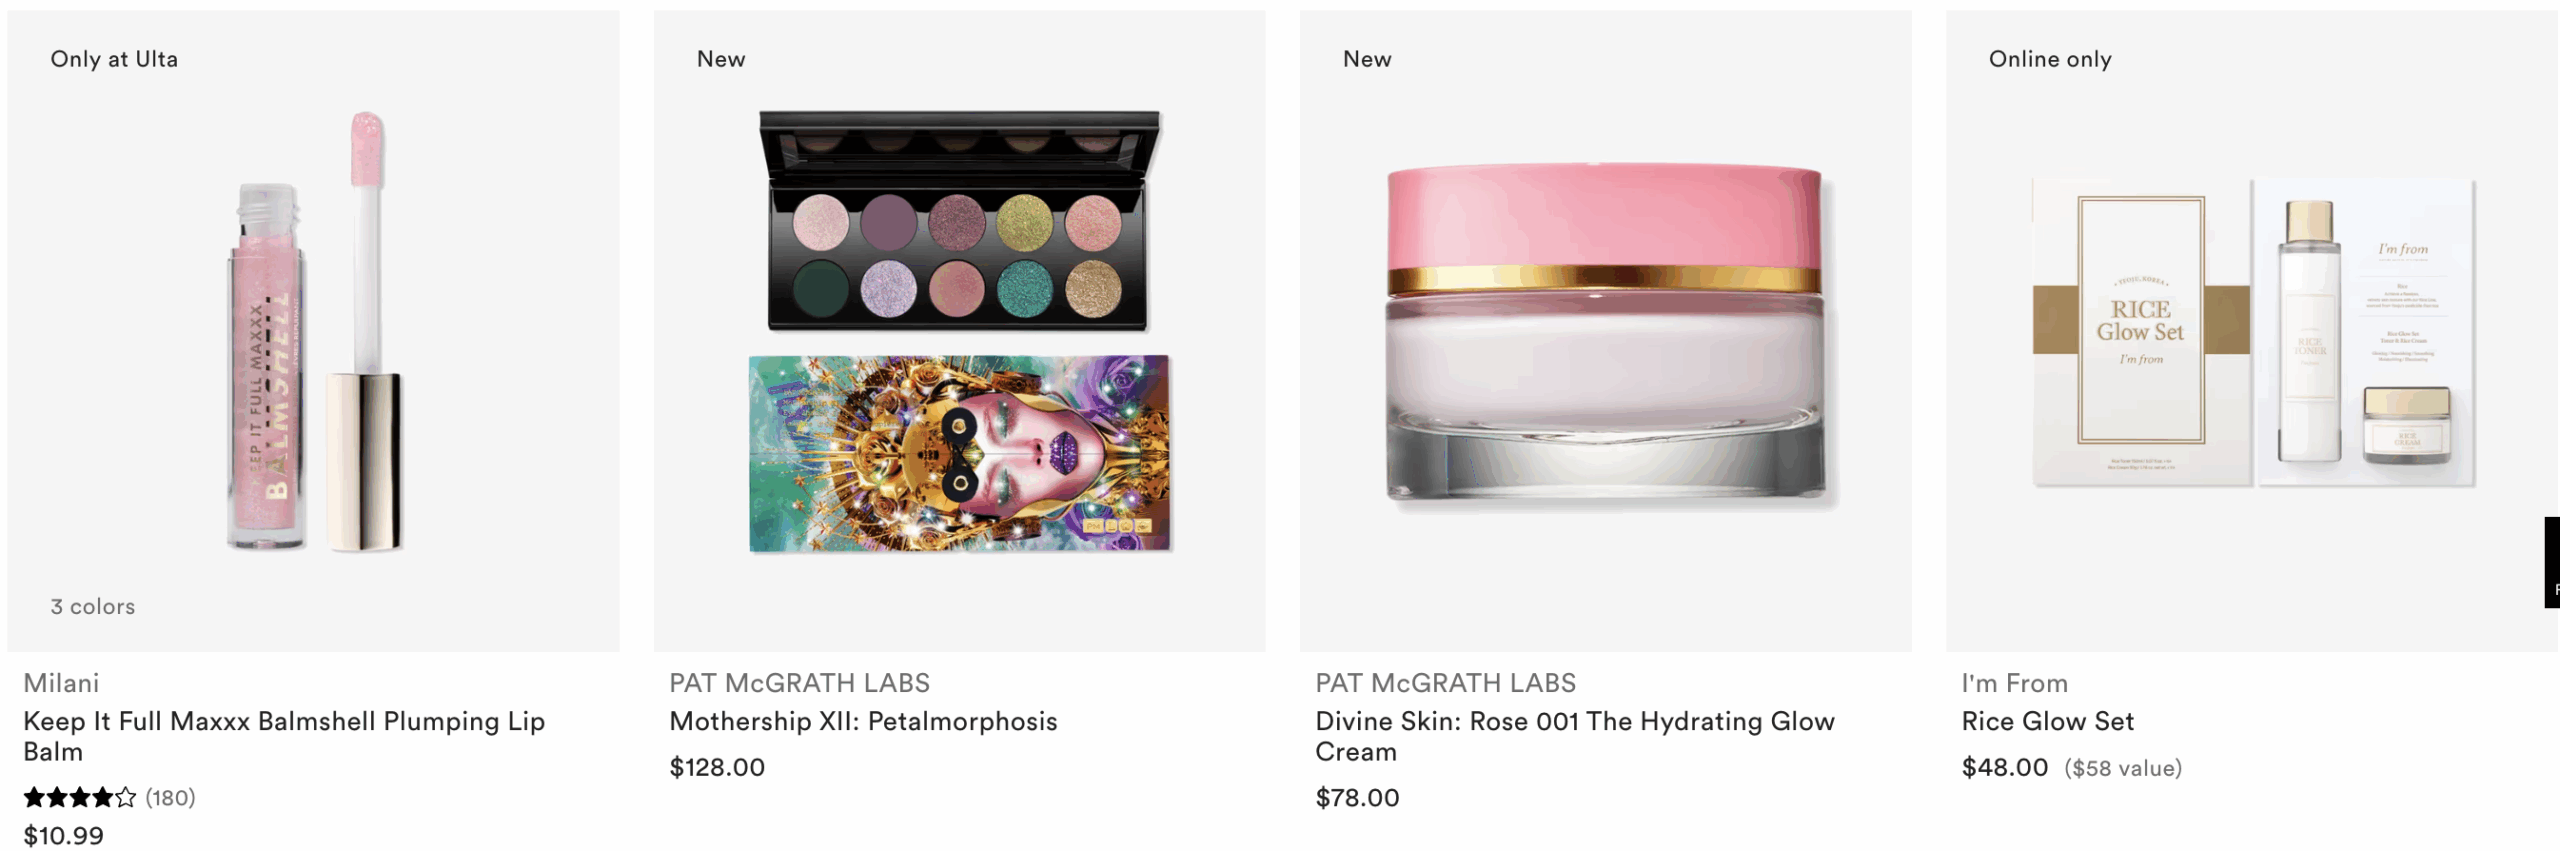Click the Milani brand name

61,683
